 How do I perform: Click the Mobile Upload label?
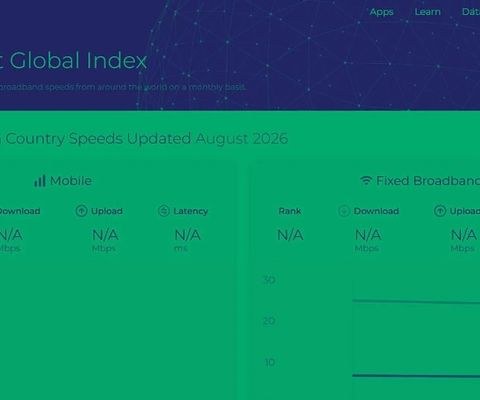click(107, 211)
